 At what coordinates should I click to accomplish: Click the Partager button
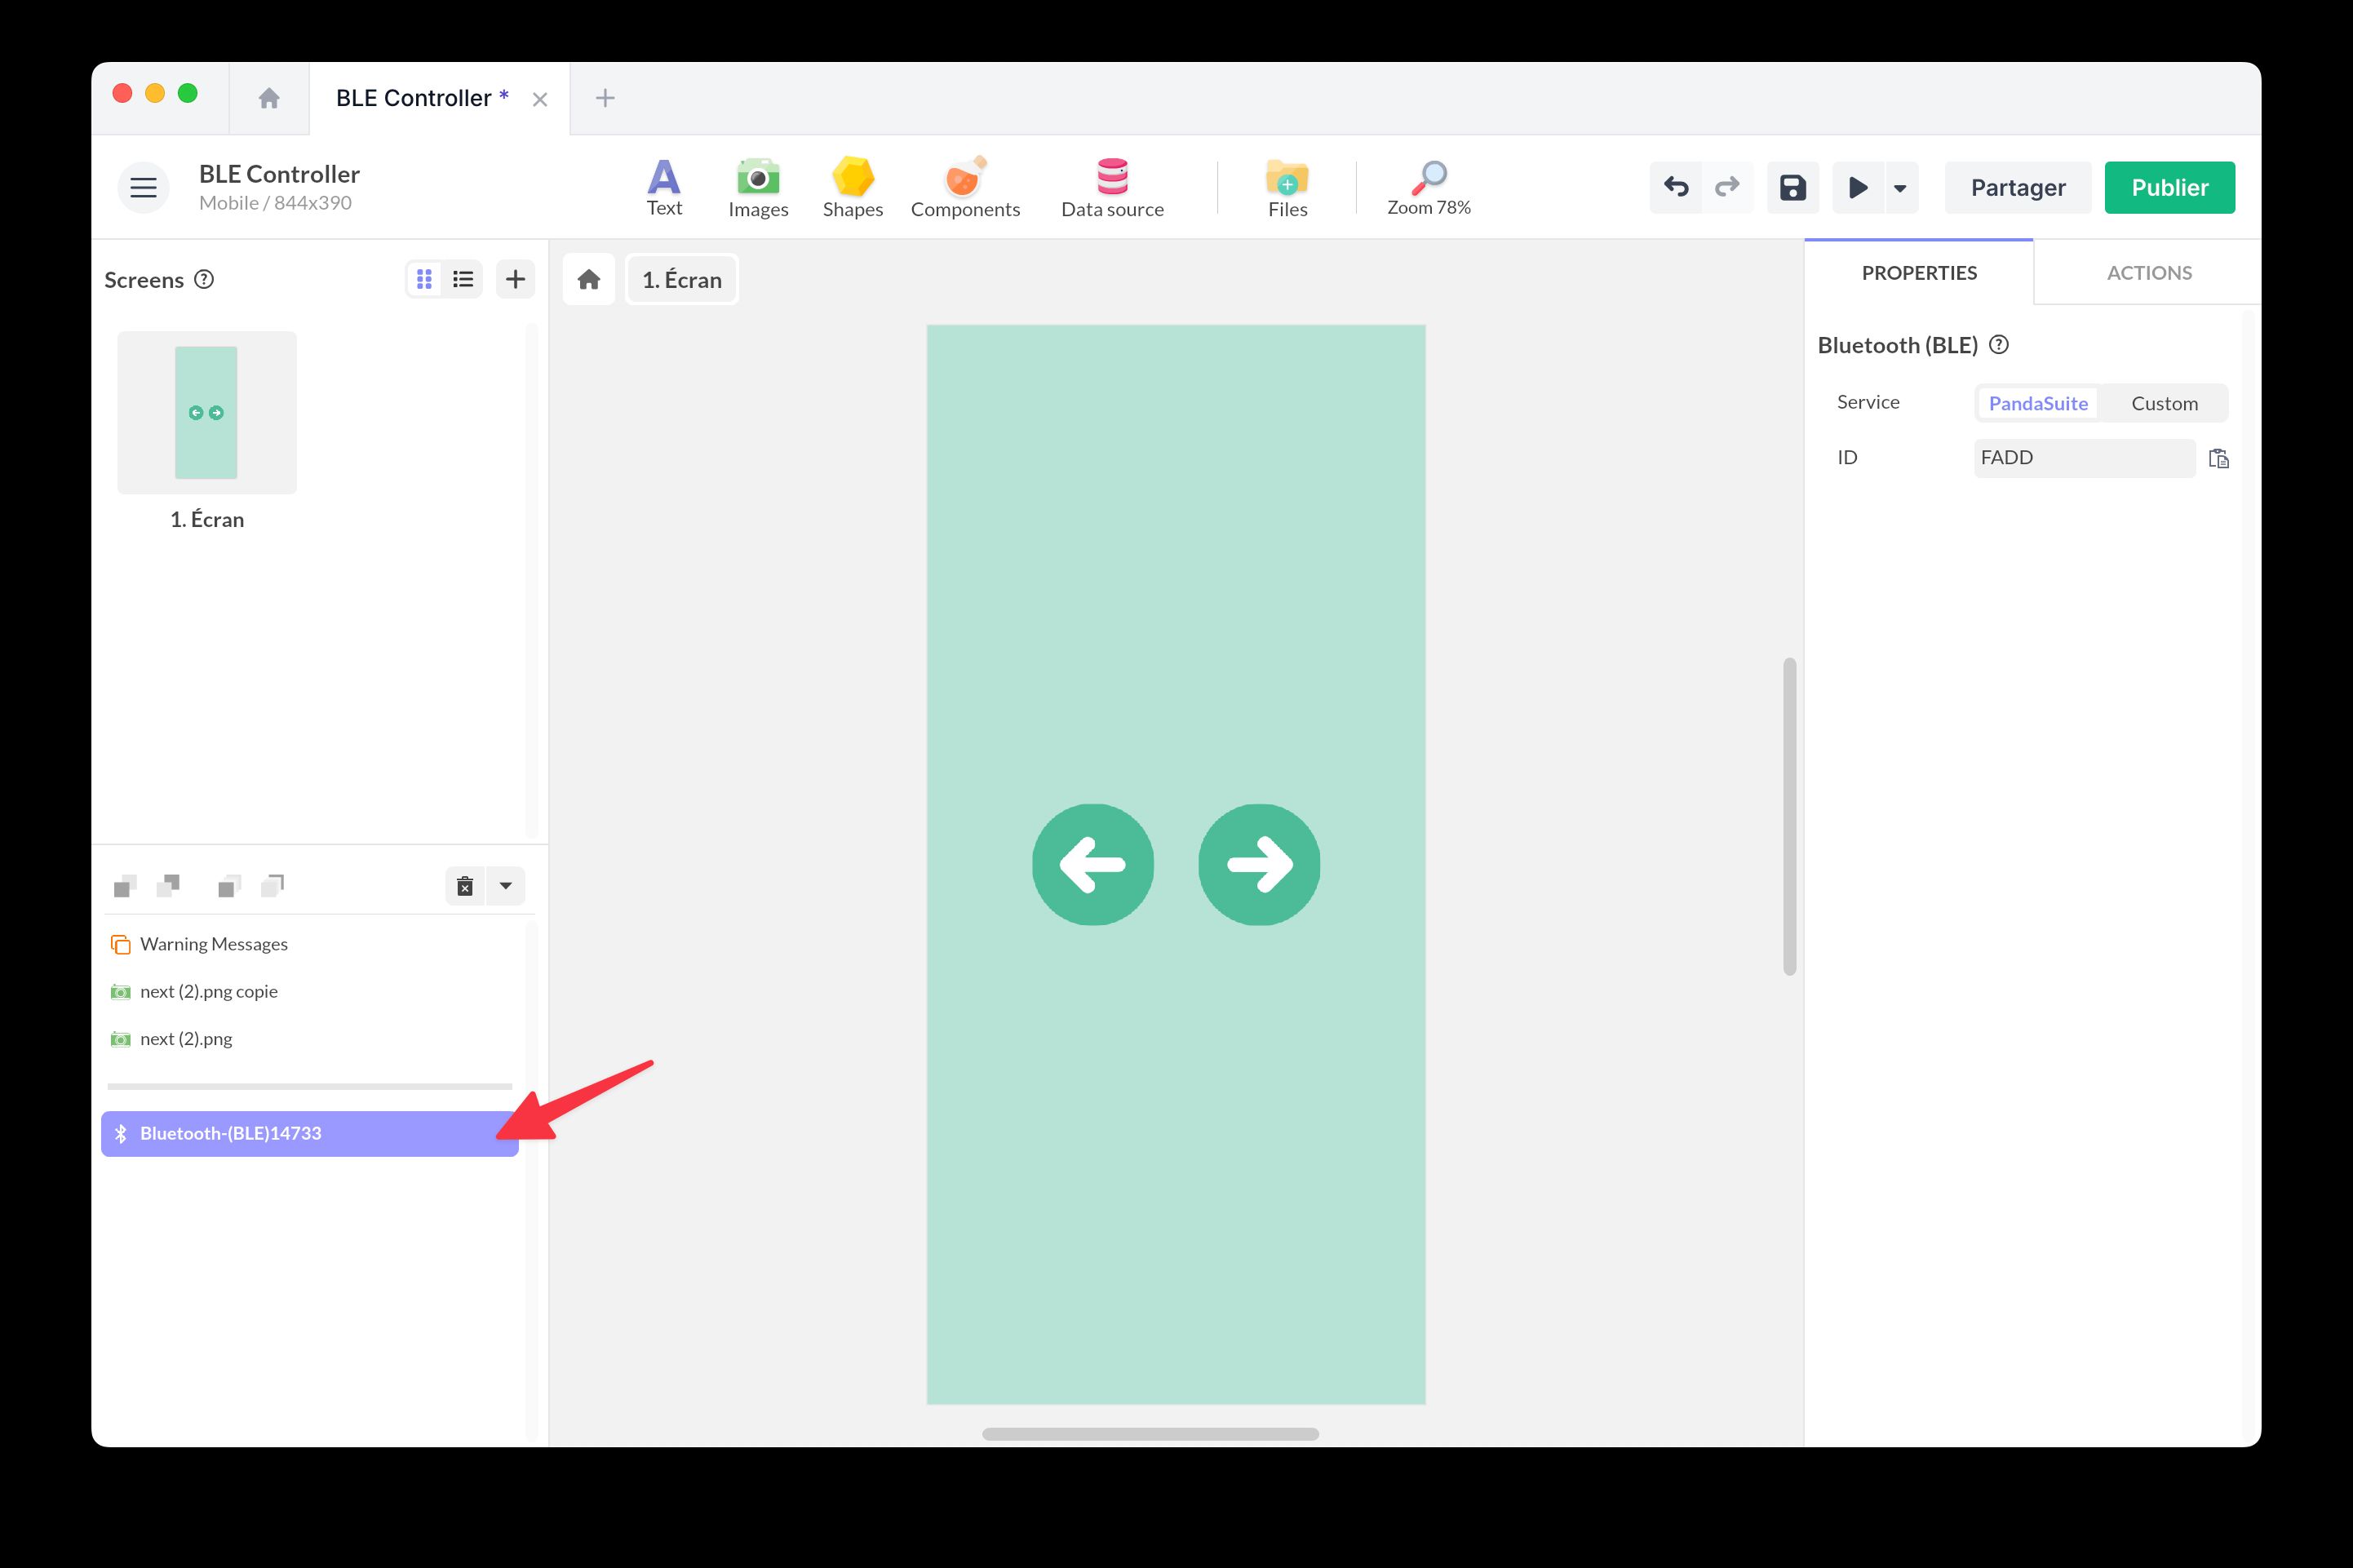pos(2018,186)
